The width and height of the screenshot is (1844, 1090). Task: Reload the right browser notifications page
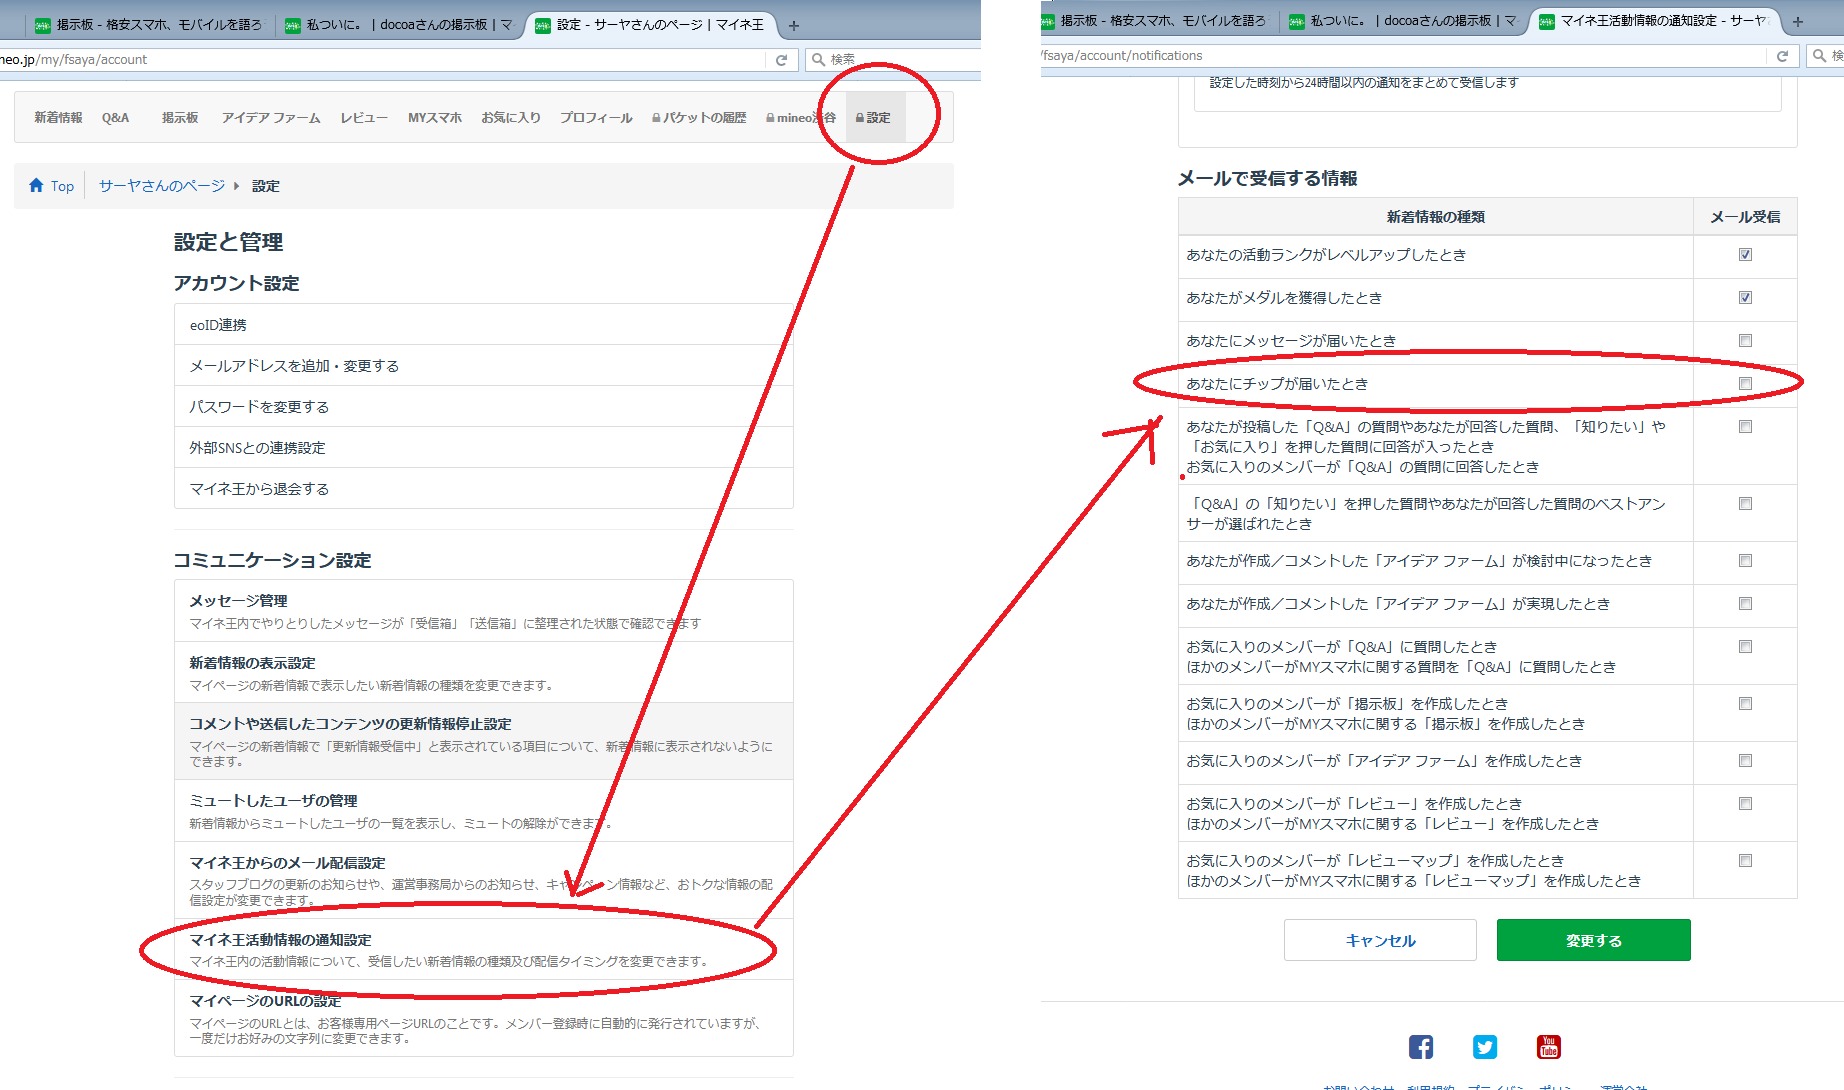point(1781,56)
